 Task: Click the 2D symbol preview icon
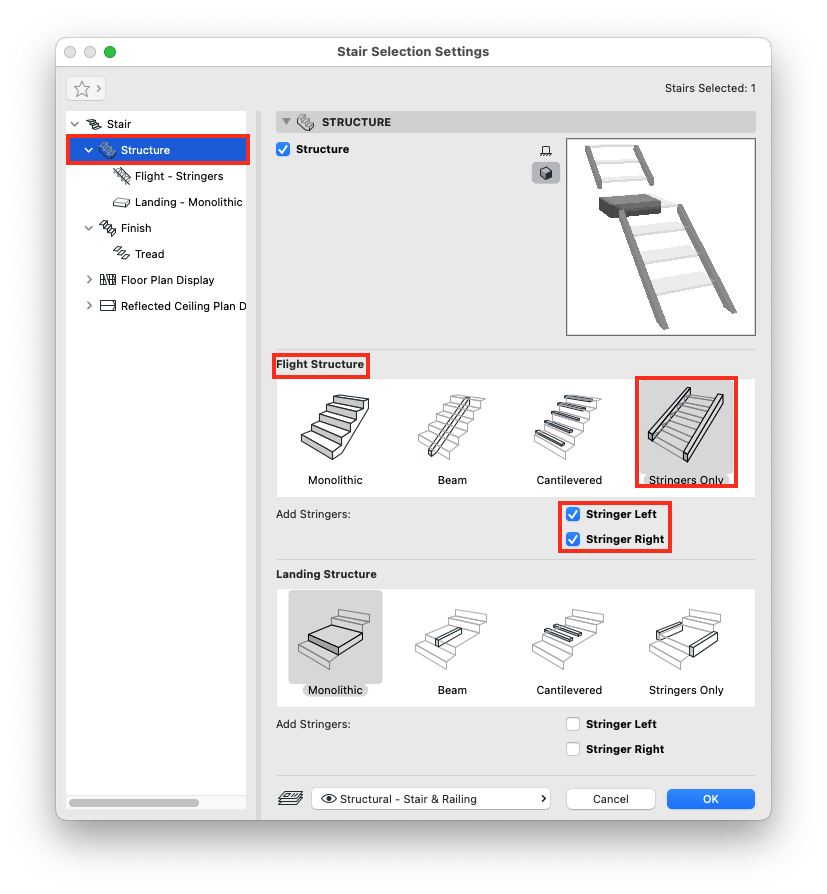point(546,151)
